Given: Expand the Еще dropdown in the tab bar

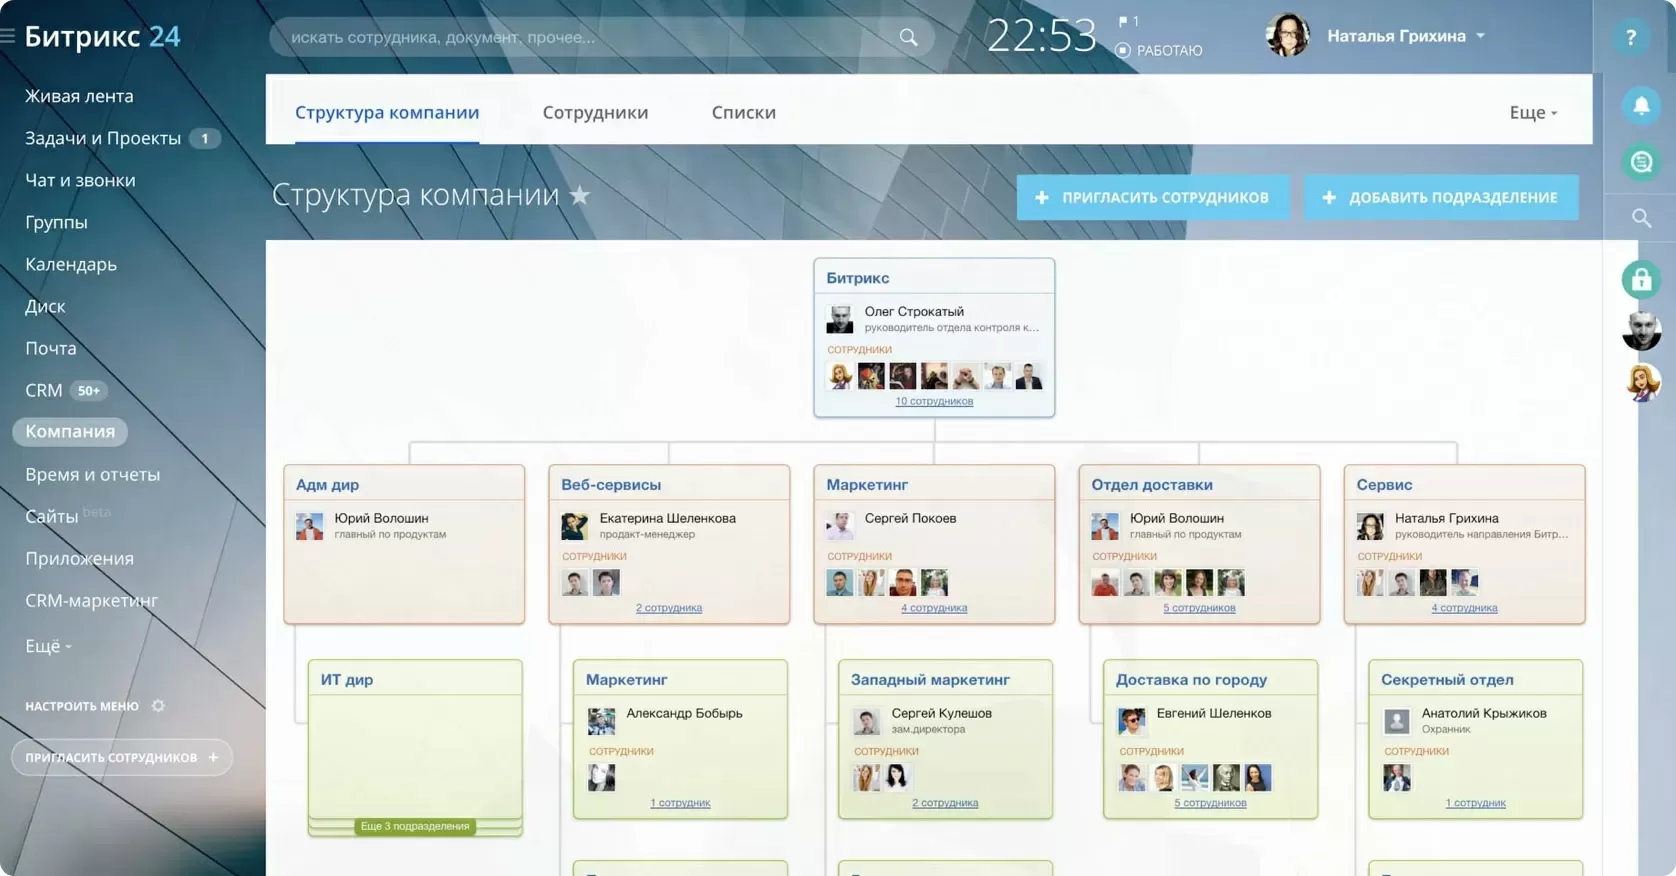Looking at the screenshot, I should [1533, 113].
